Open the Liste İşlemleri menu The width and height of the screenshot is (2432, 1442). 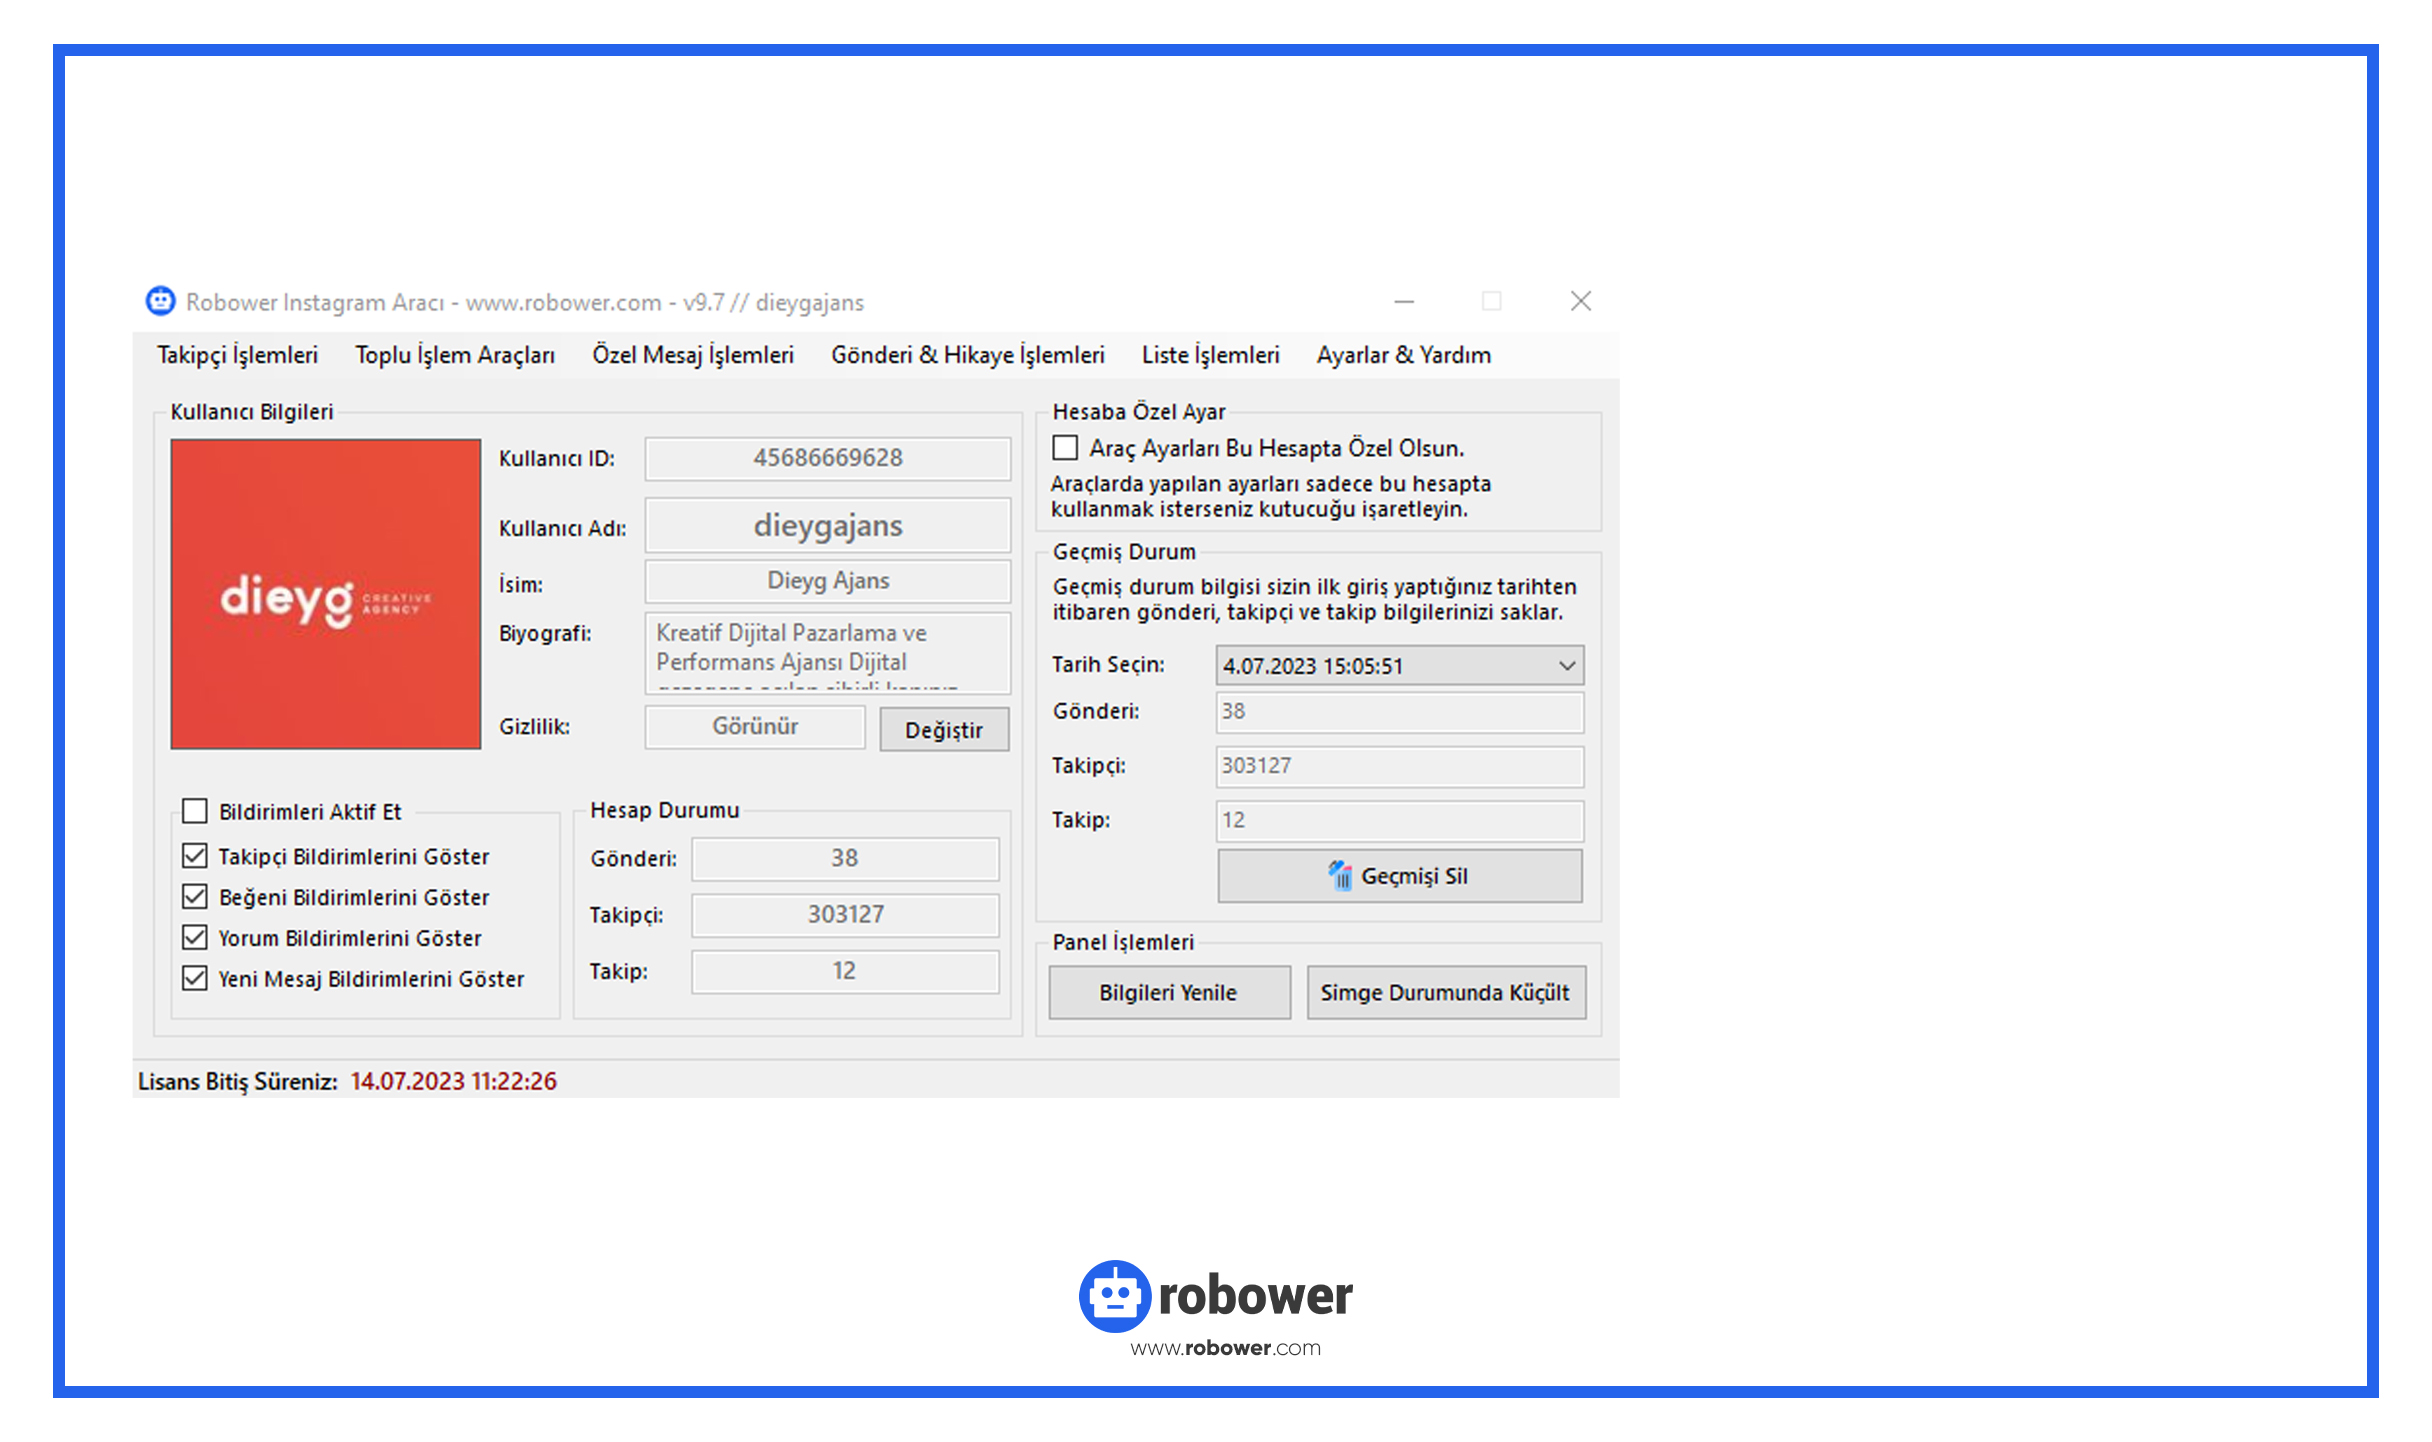tap(1211, 355)
